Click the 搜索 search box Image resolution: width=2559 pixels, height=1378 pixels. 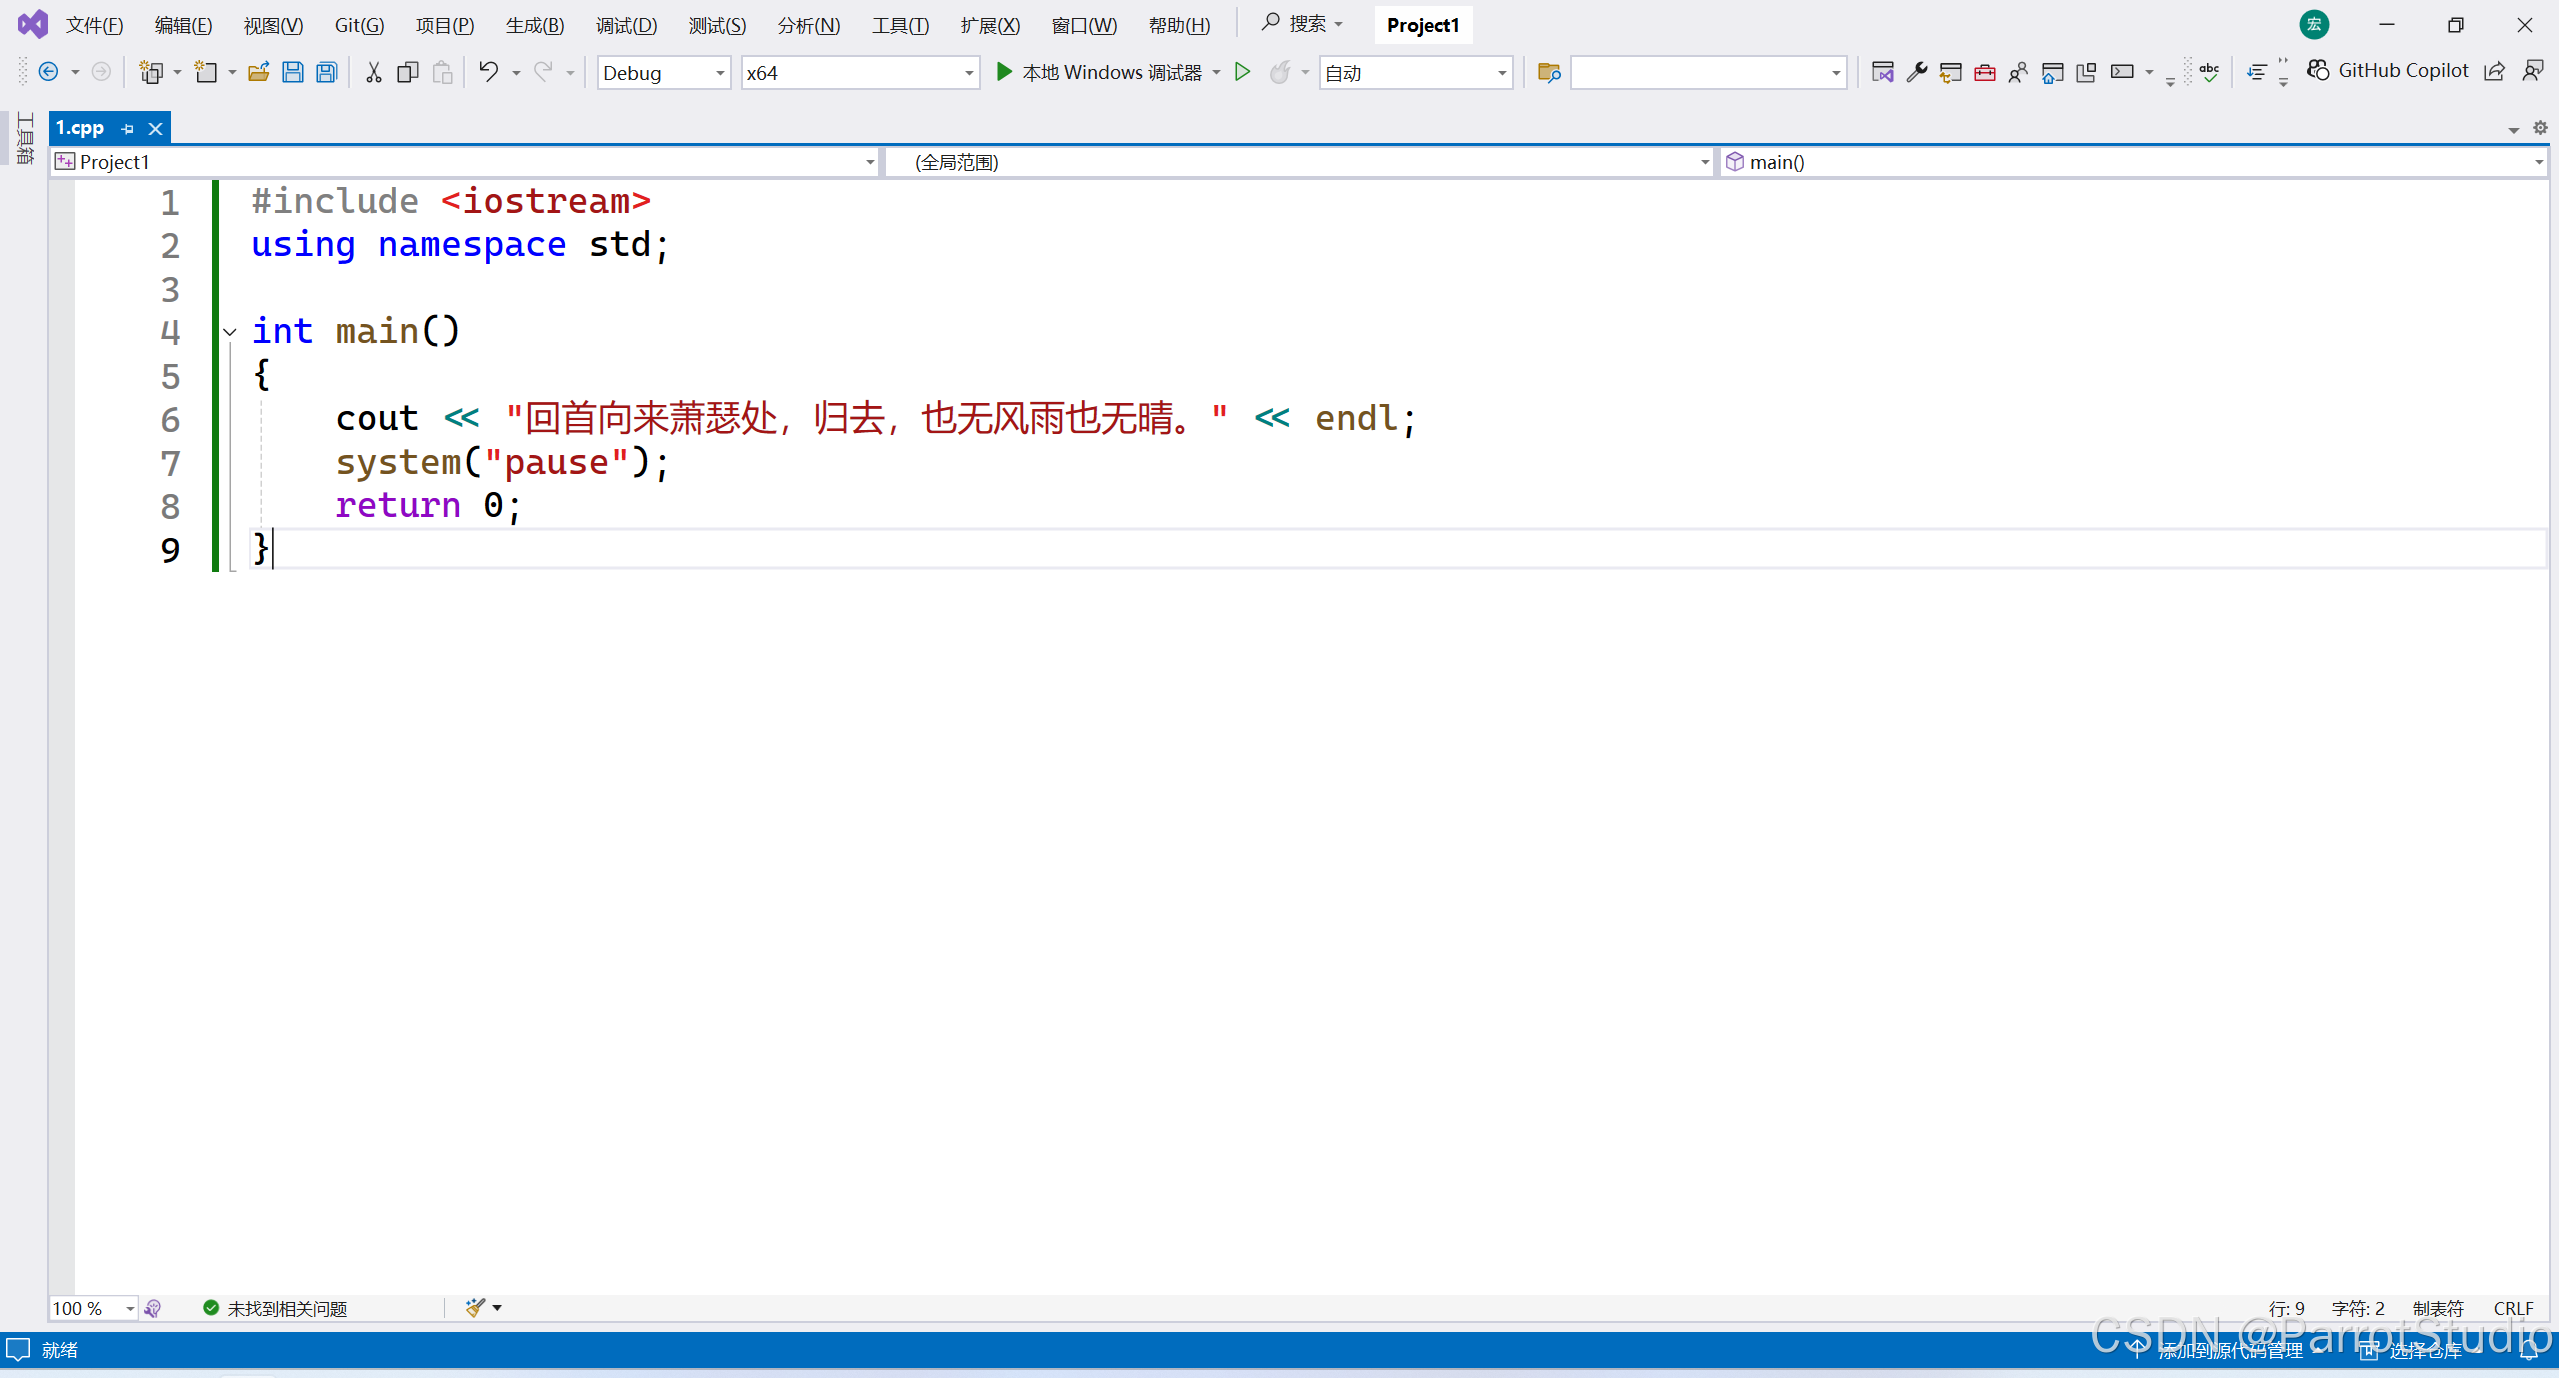1301,23
